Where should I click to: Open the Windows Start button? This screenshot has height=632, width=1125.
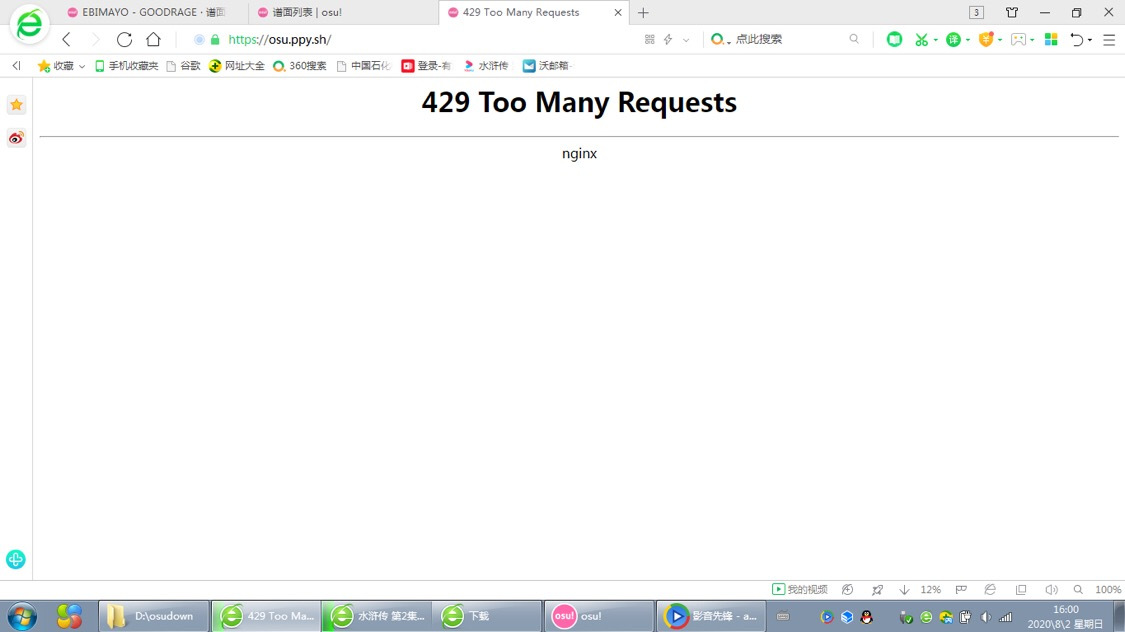(22, 616)
